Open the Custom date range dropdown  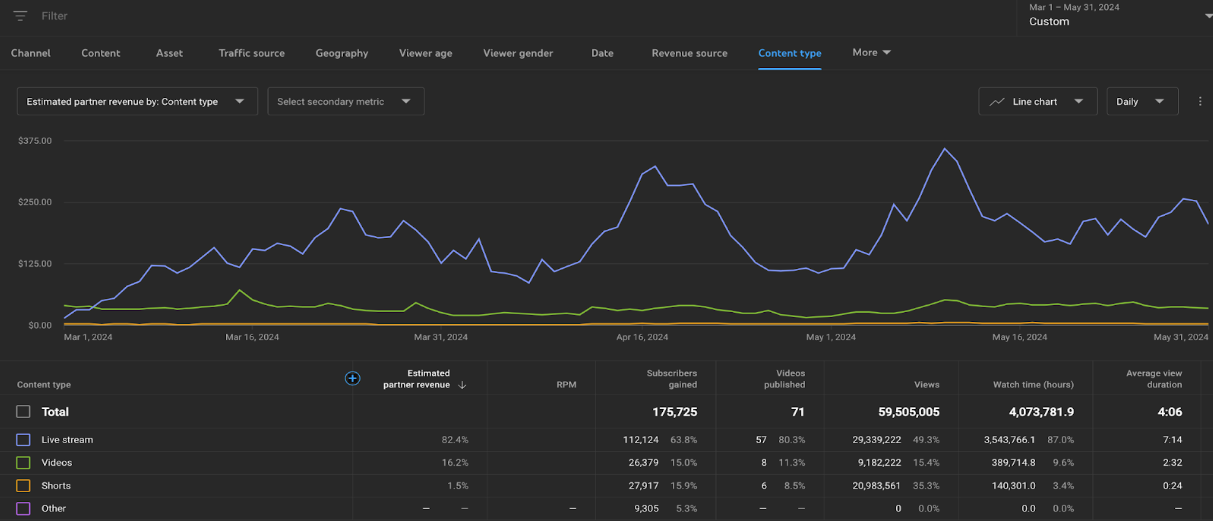[x=1118, y=16]
